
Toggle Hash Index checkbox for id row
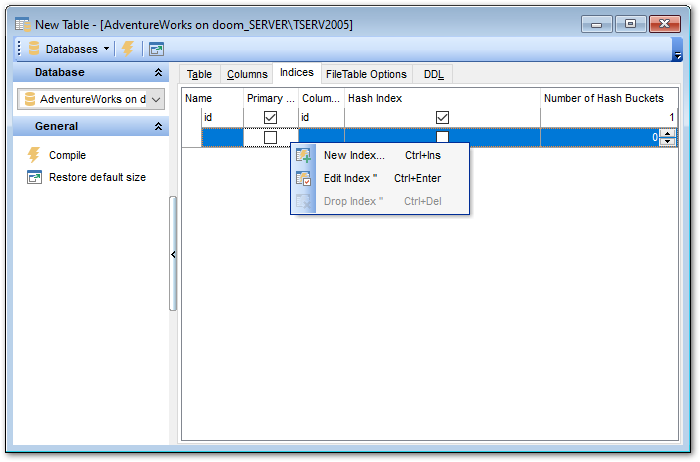442,117
